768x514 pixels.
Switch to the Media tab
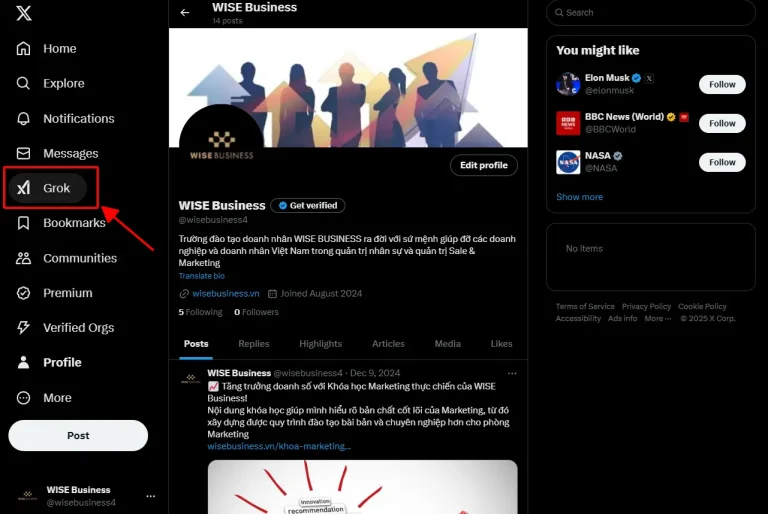447,344
